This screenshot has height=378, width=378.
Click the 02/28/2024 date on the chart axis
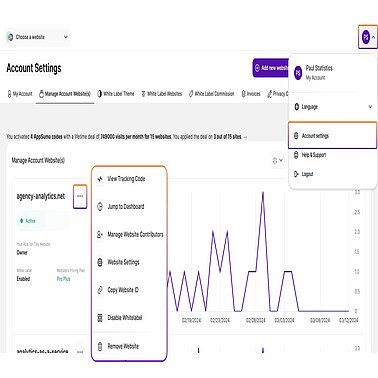[255, 320]
